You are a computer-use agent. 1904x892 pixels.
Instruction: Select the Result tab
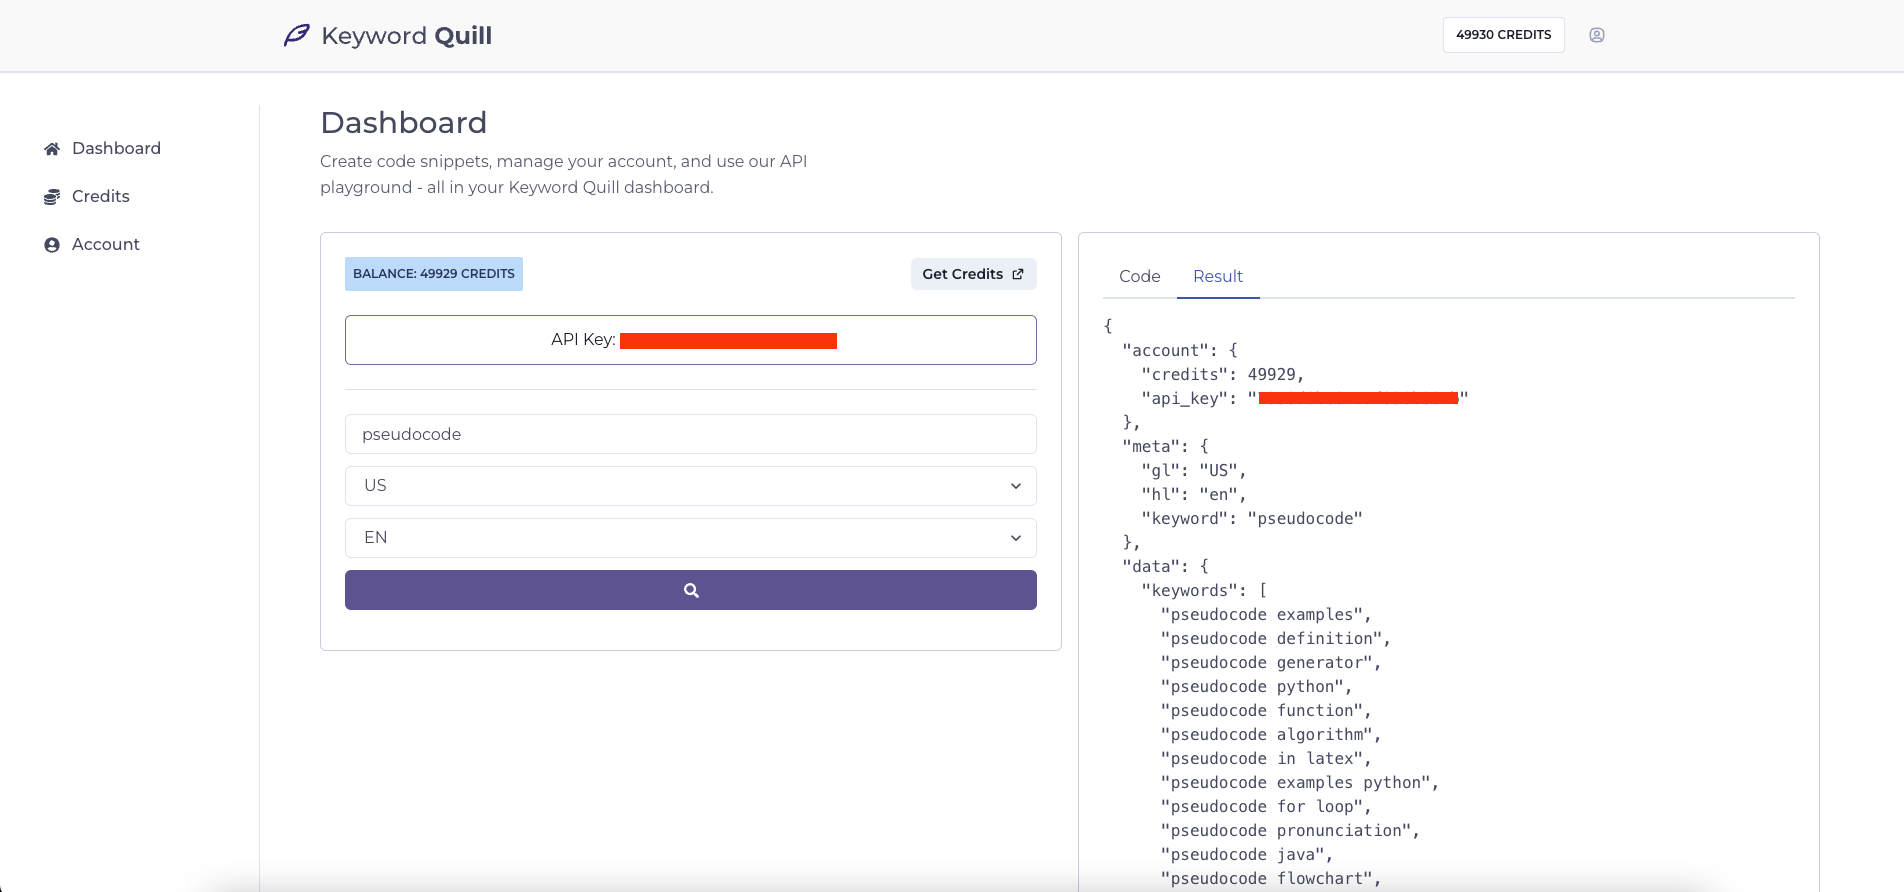(x=1218, y=276)
